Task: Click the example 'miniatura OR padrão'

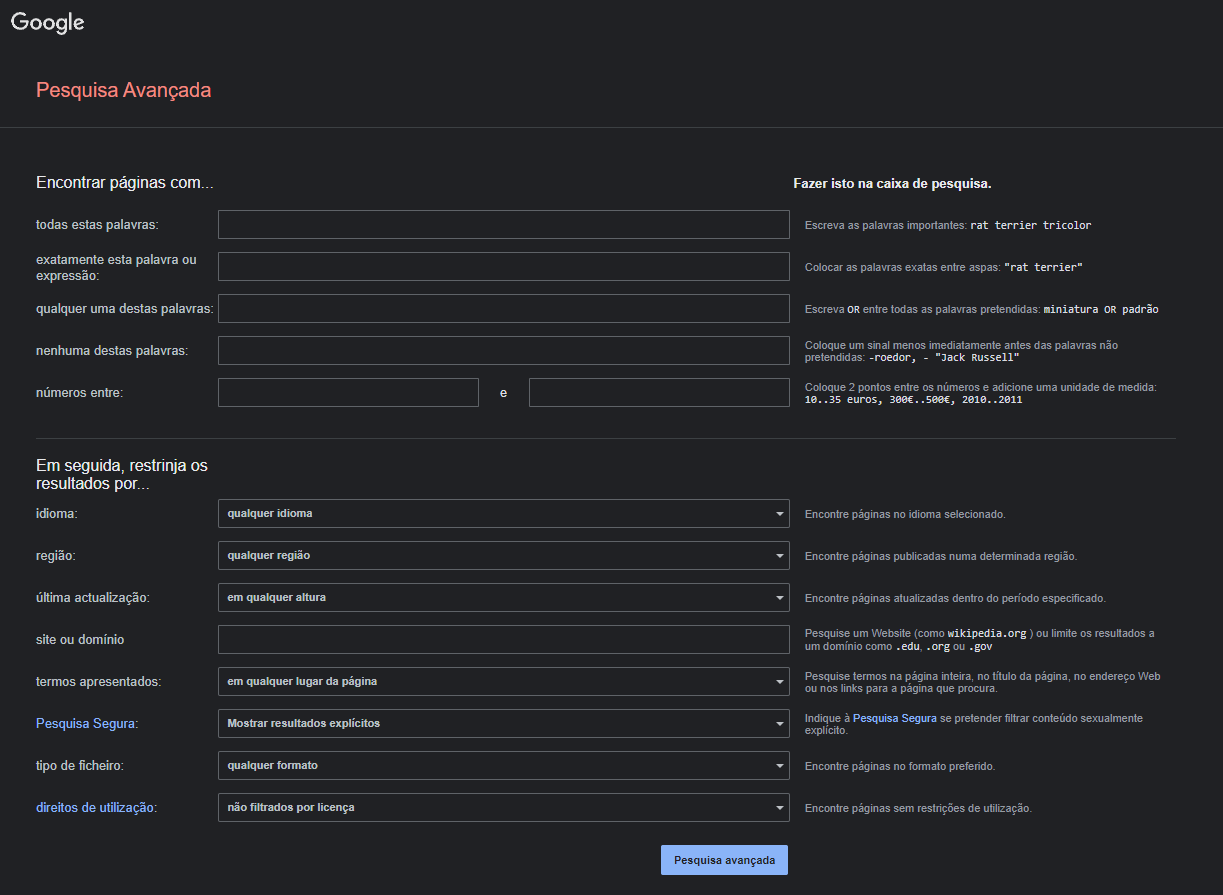Action: tap(1101, 310)
